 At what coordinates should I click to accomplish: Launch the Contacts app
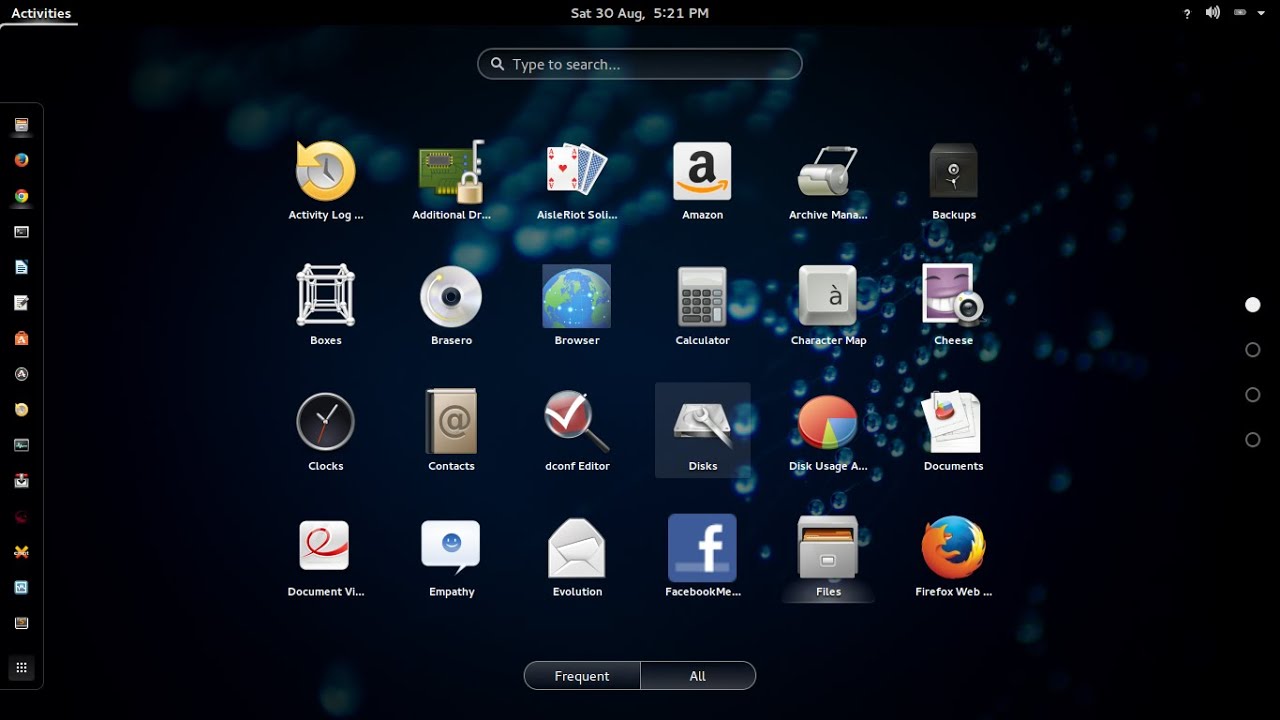pyautogui.click(x=451, y=432)
